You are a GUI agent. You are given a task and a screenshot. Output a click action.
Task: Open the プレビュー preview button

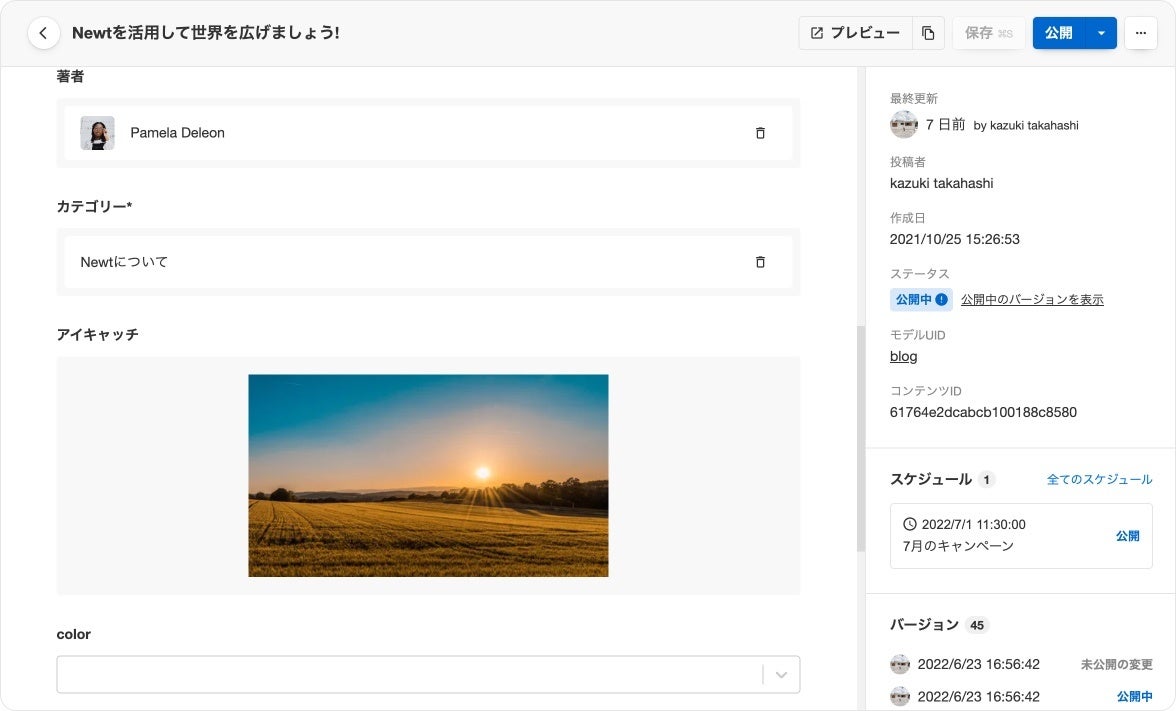point(855,33)
